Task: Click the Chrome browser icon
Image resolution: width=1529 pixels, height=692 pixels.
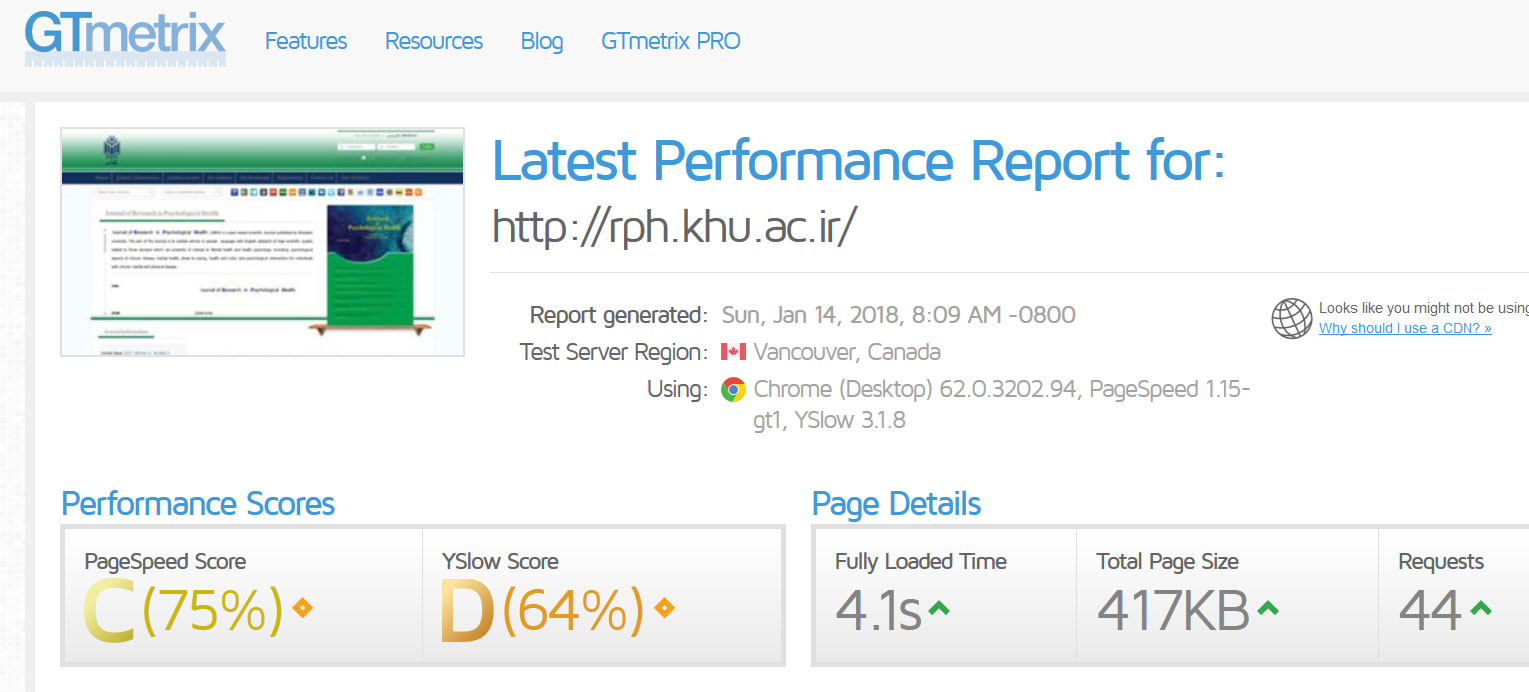Action: (x=733, y=390)
